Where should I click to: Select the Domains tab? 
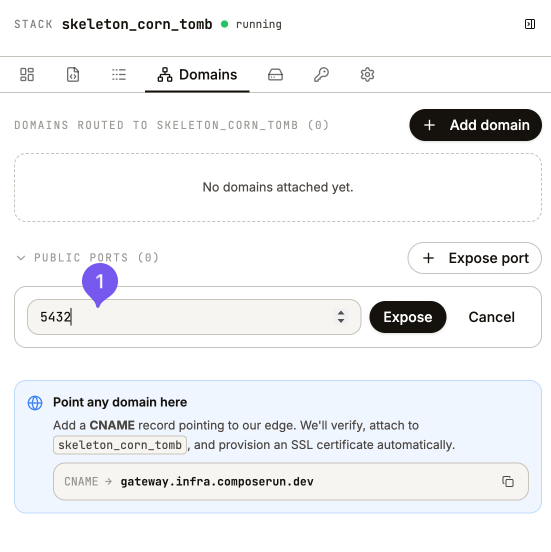(x=197, y=75)
